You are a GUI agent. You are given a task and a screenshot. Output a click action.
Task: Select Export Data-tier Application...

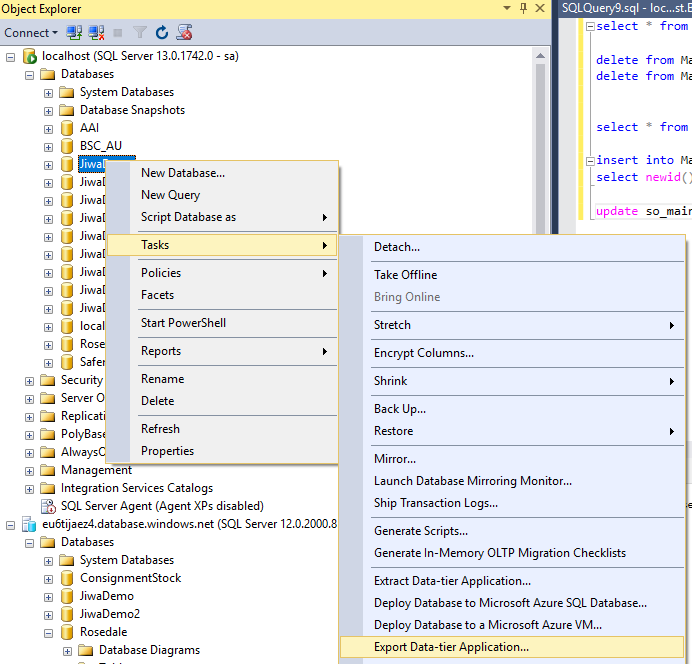[x=512, y=647]
